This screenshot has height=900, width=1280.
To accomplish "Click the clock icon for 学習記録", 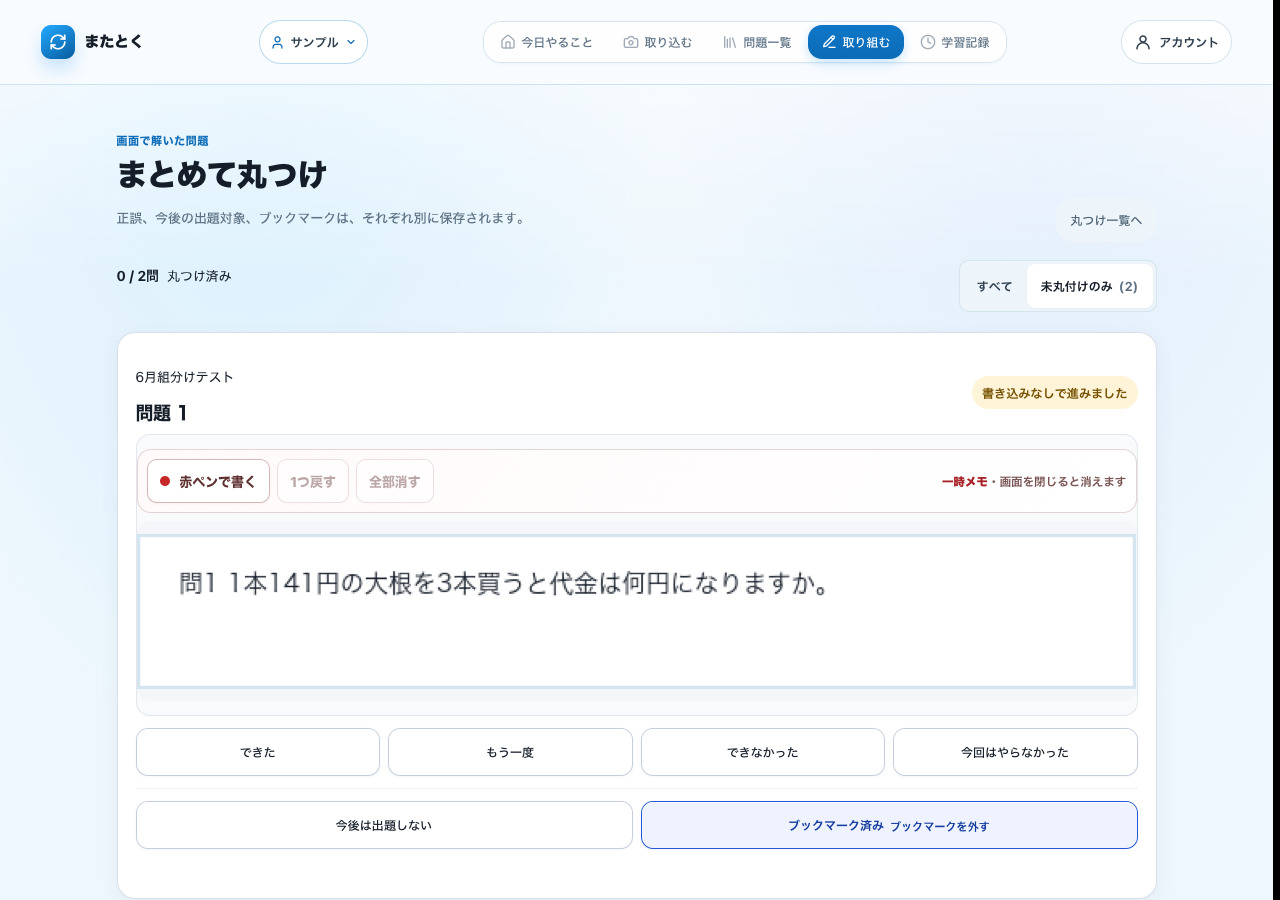I will coord(928,42).
